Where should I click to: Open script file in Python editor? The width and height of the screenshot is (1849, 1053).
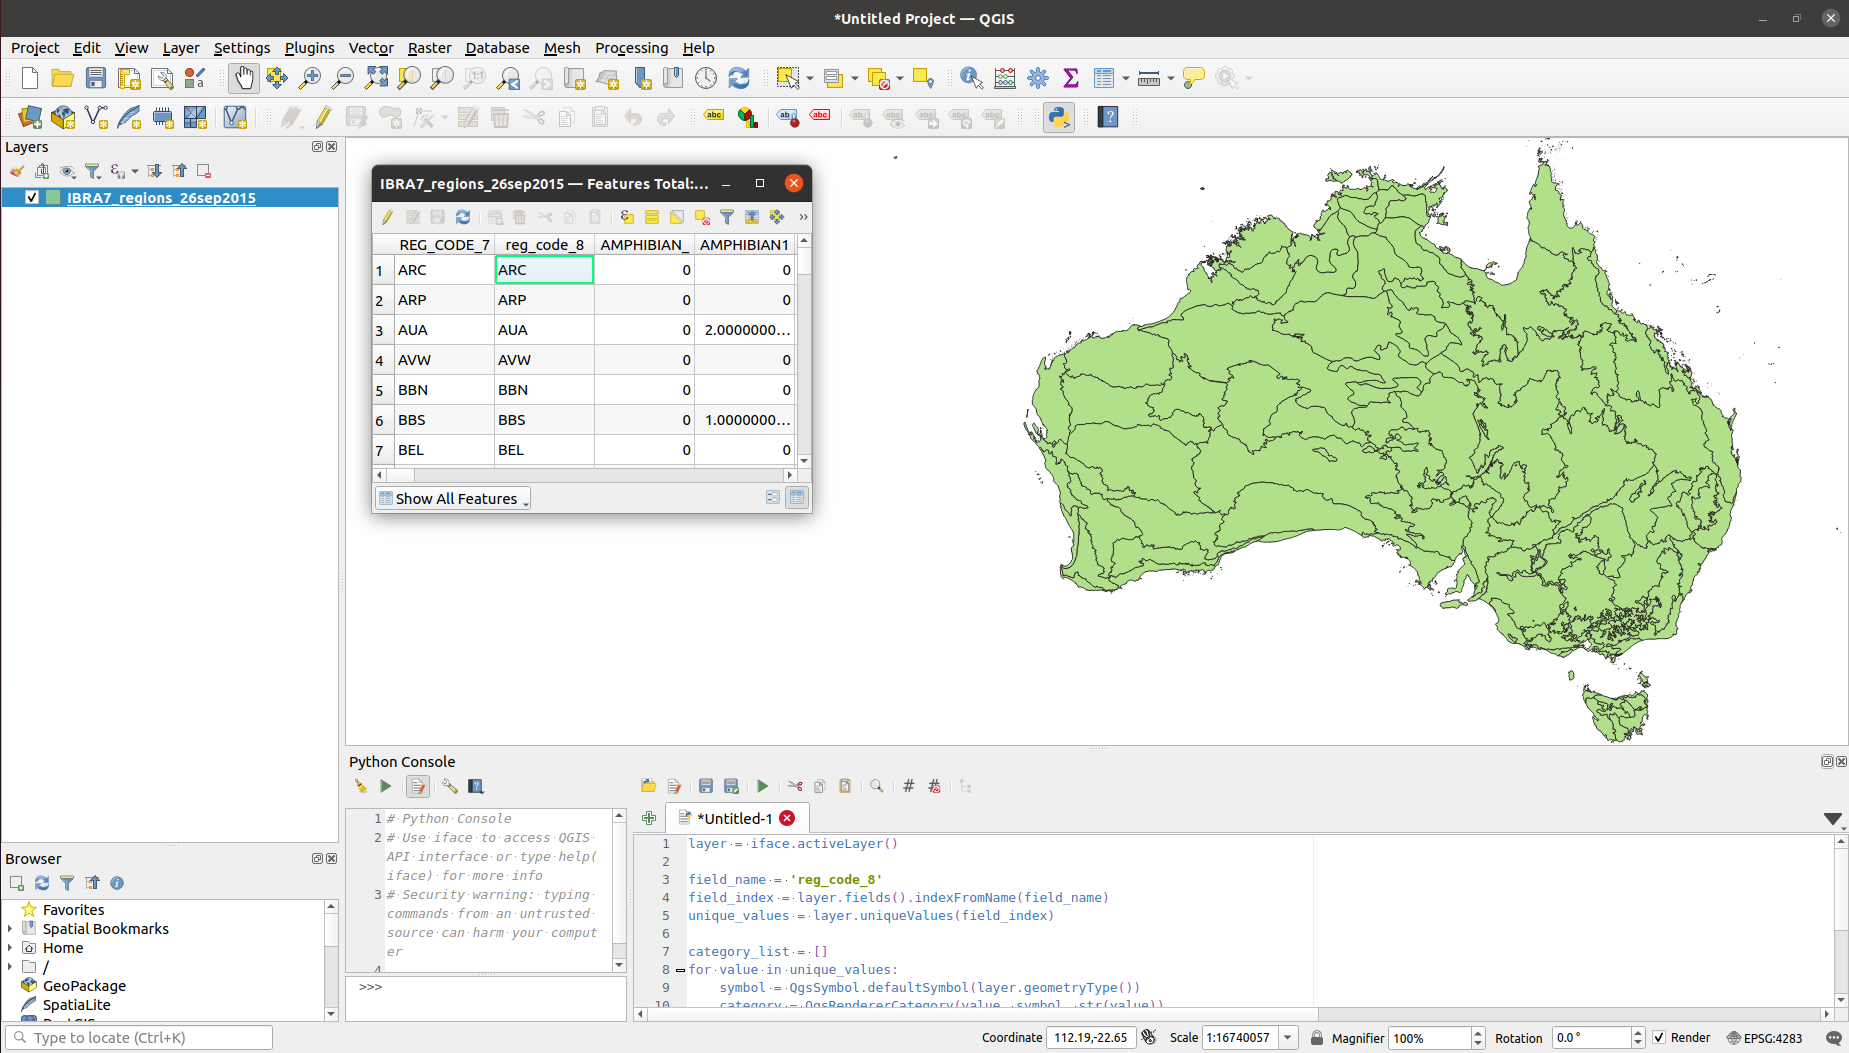[x=648, y=786]
